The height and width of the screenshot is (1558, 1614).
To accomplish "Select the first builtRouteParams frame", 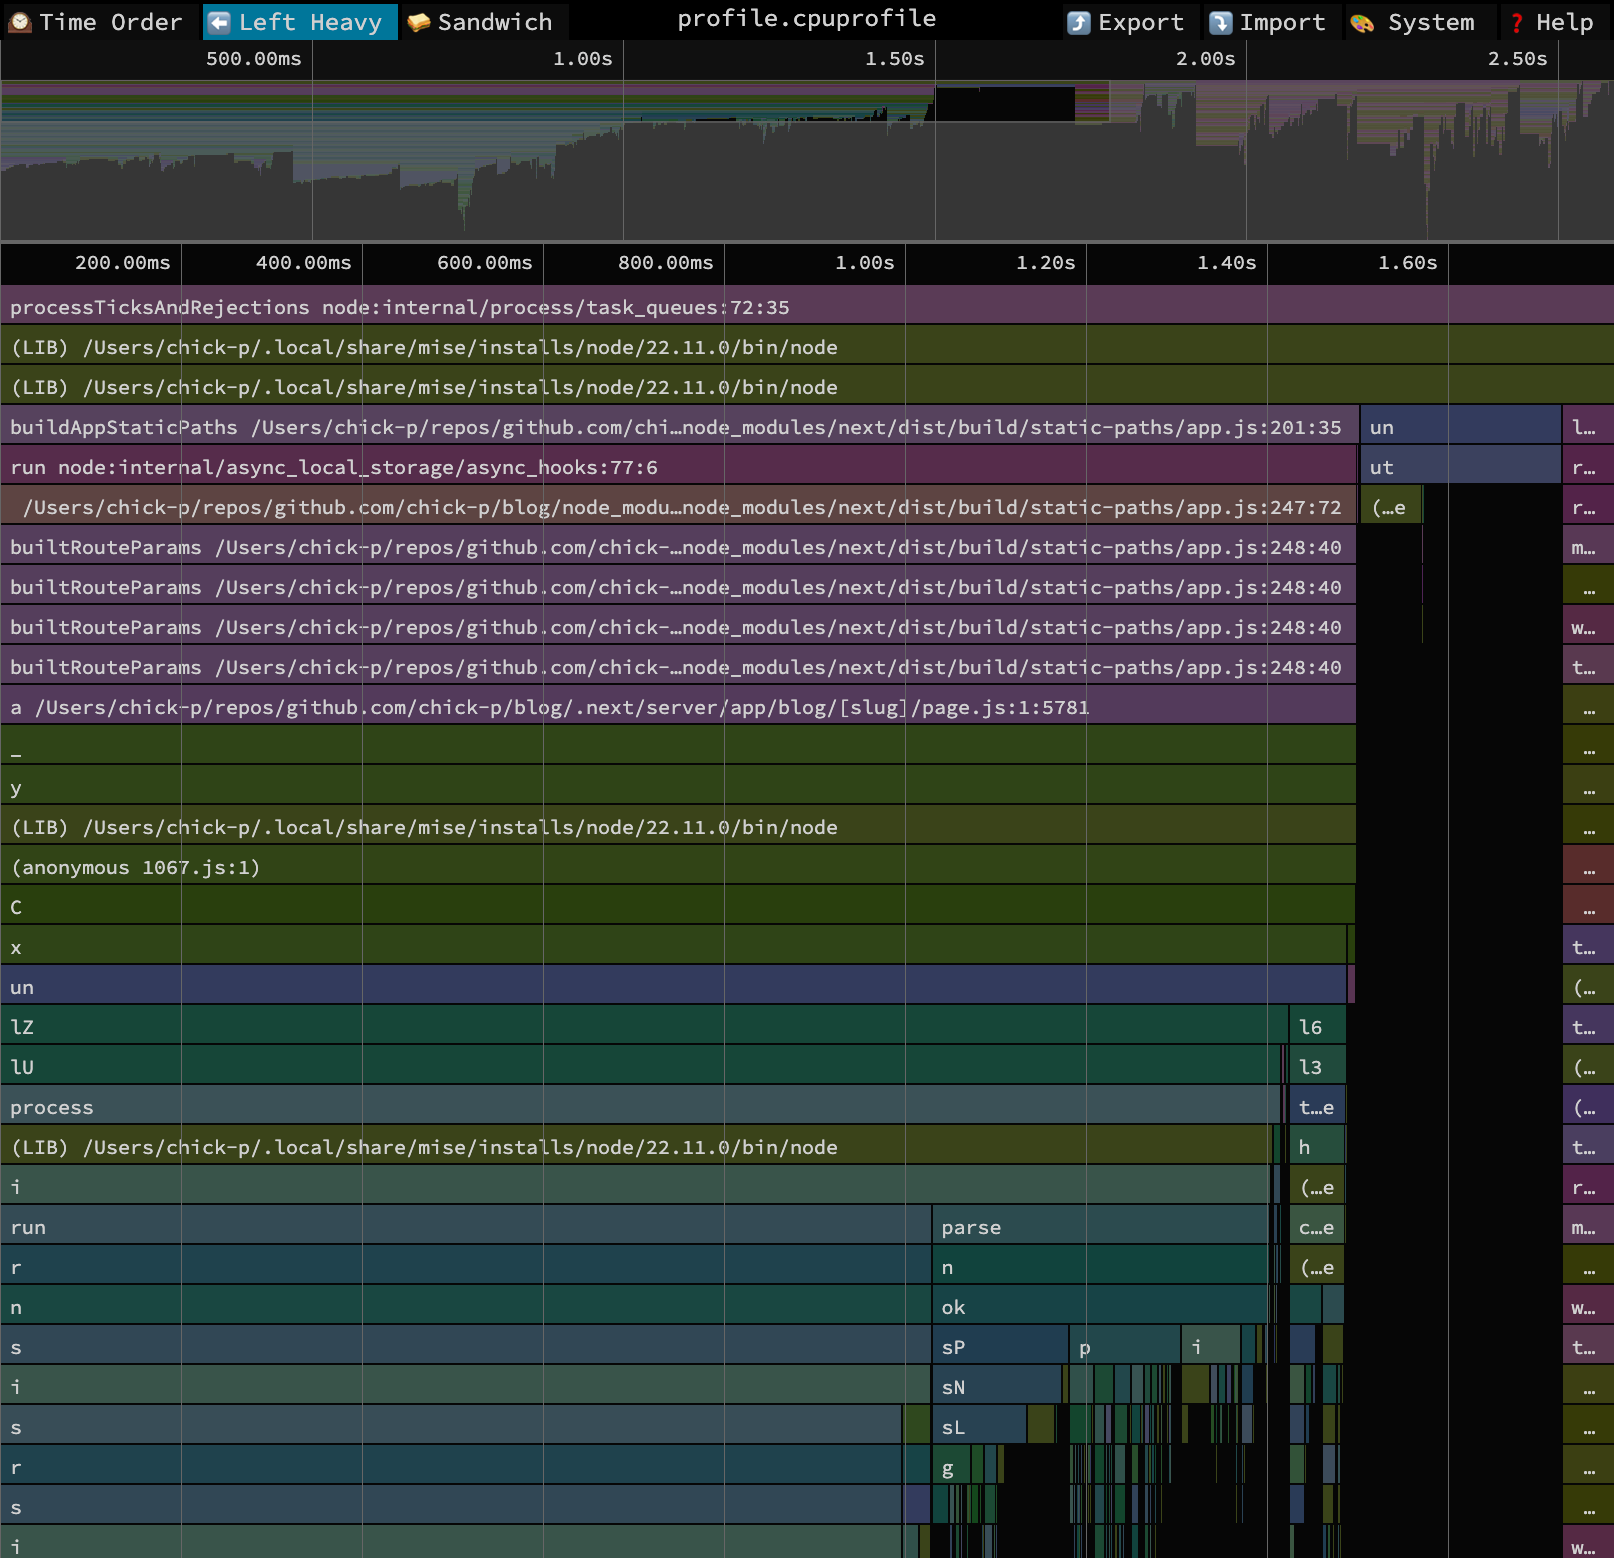I will point(678,545).
